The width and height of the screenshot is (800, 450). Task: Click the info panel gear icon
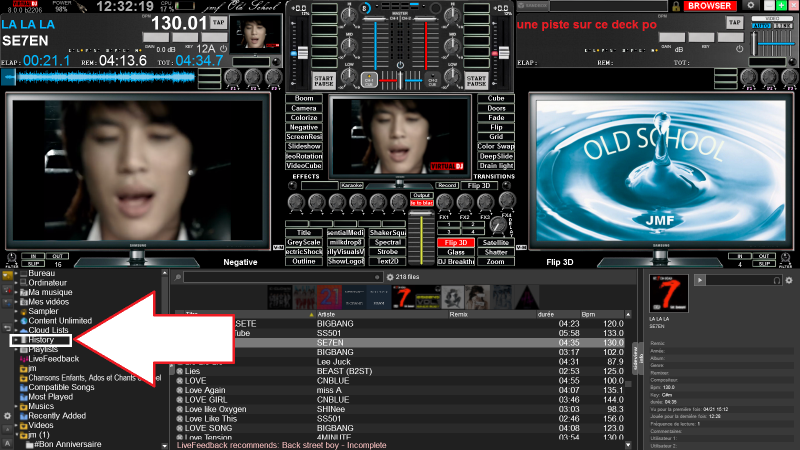point(789,280)
